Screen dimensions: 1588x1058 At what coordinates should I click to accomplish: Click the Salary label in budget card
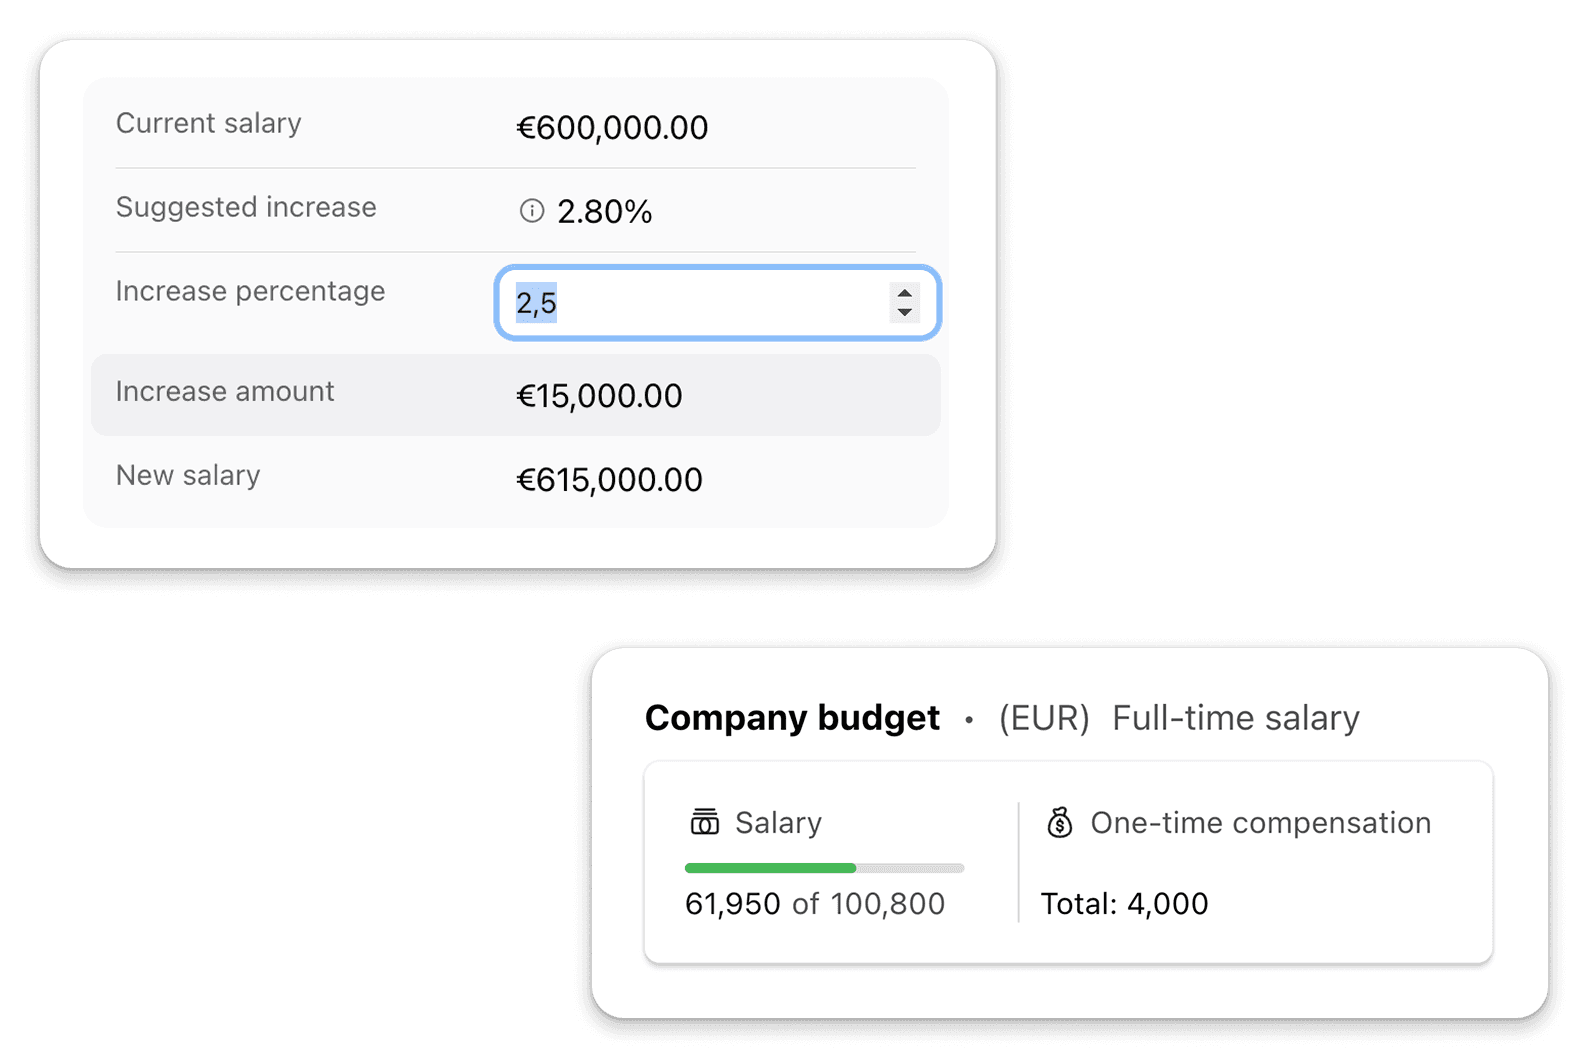[x=778, y=823]
